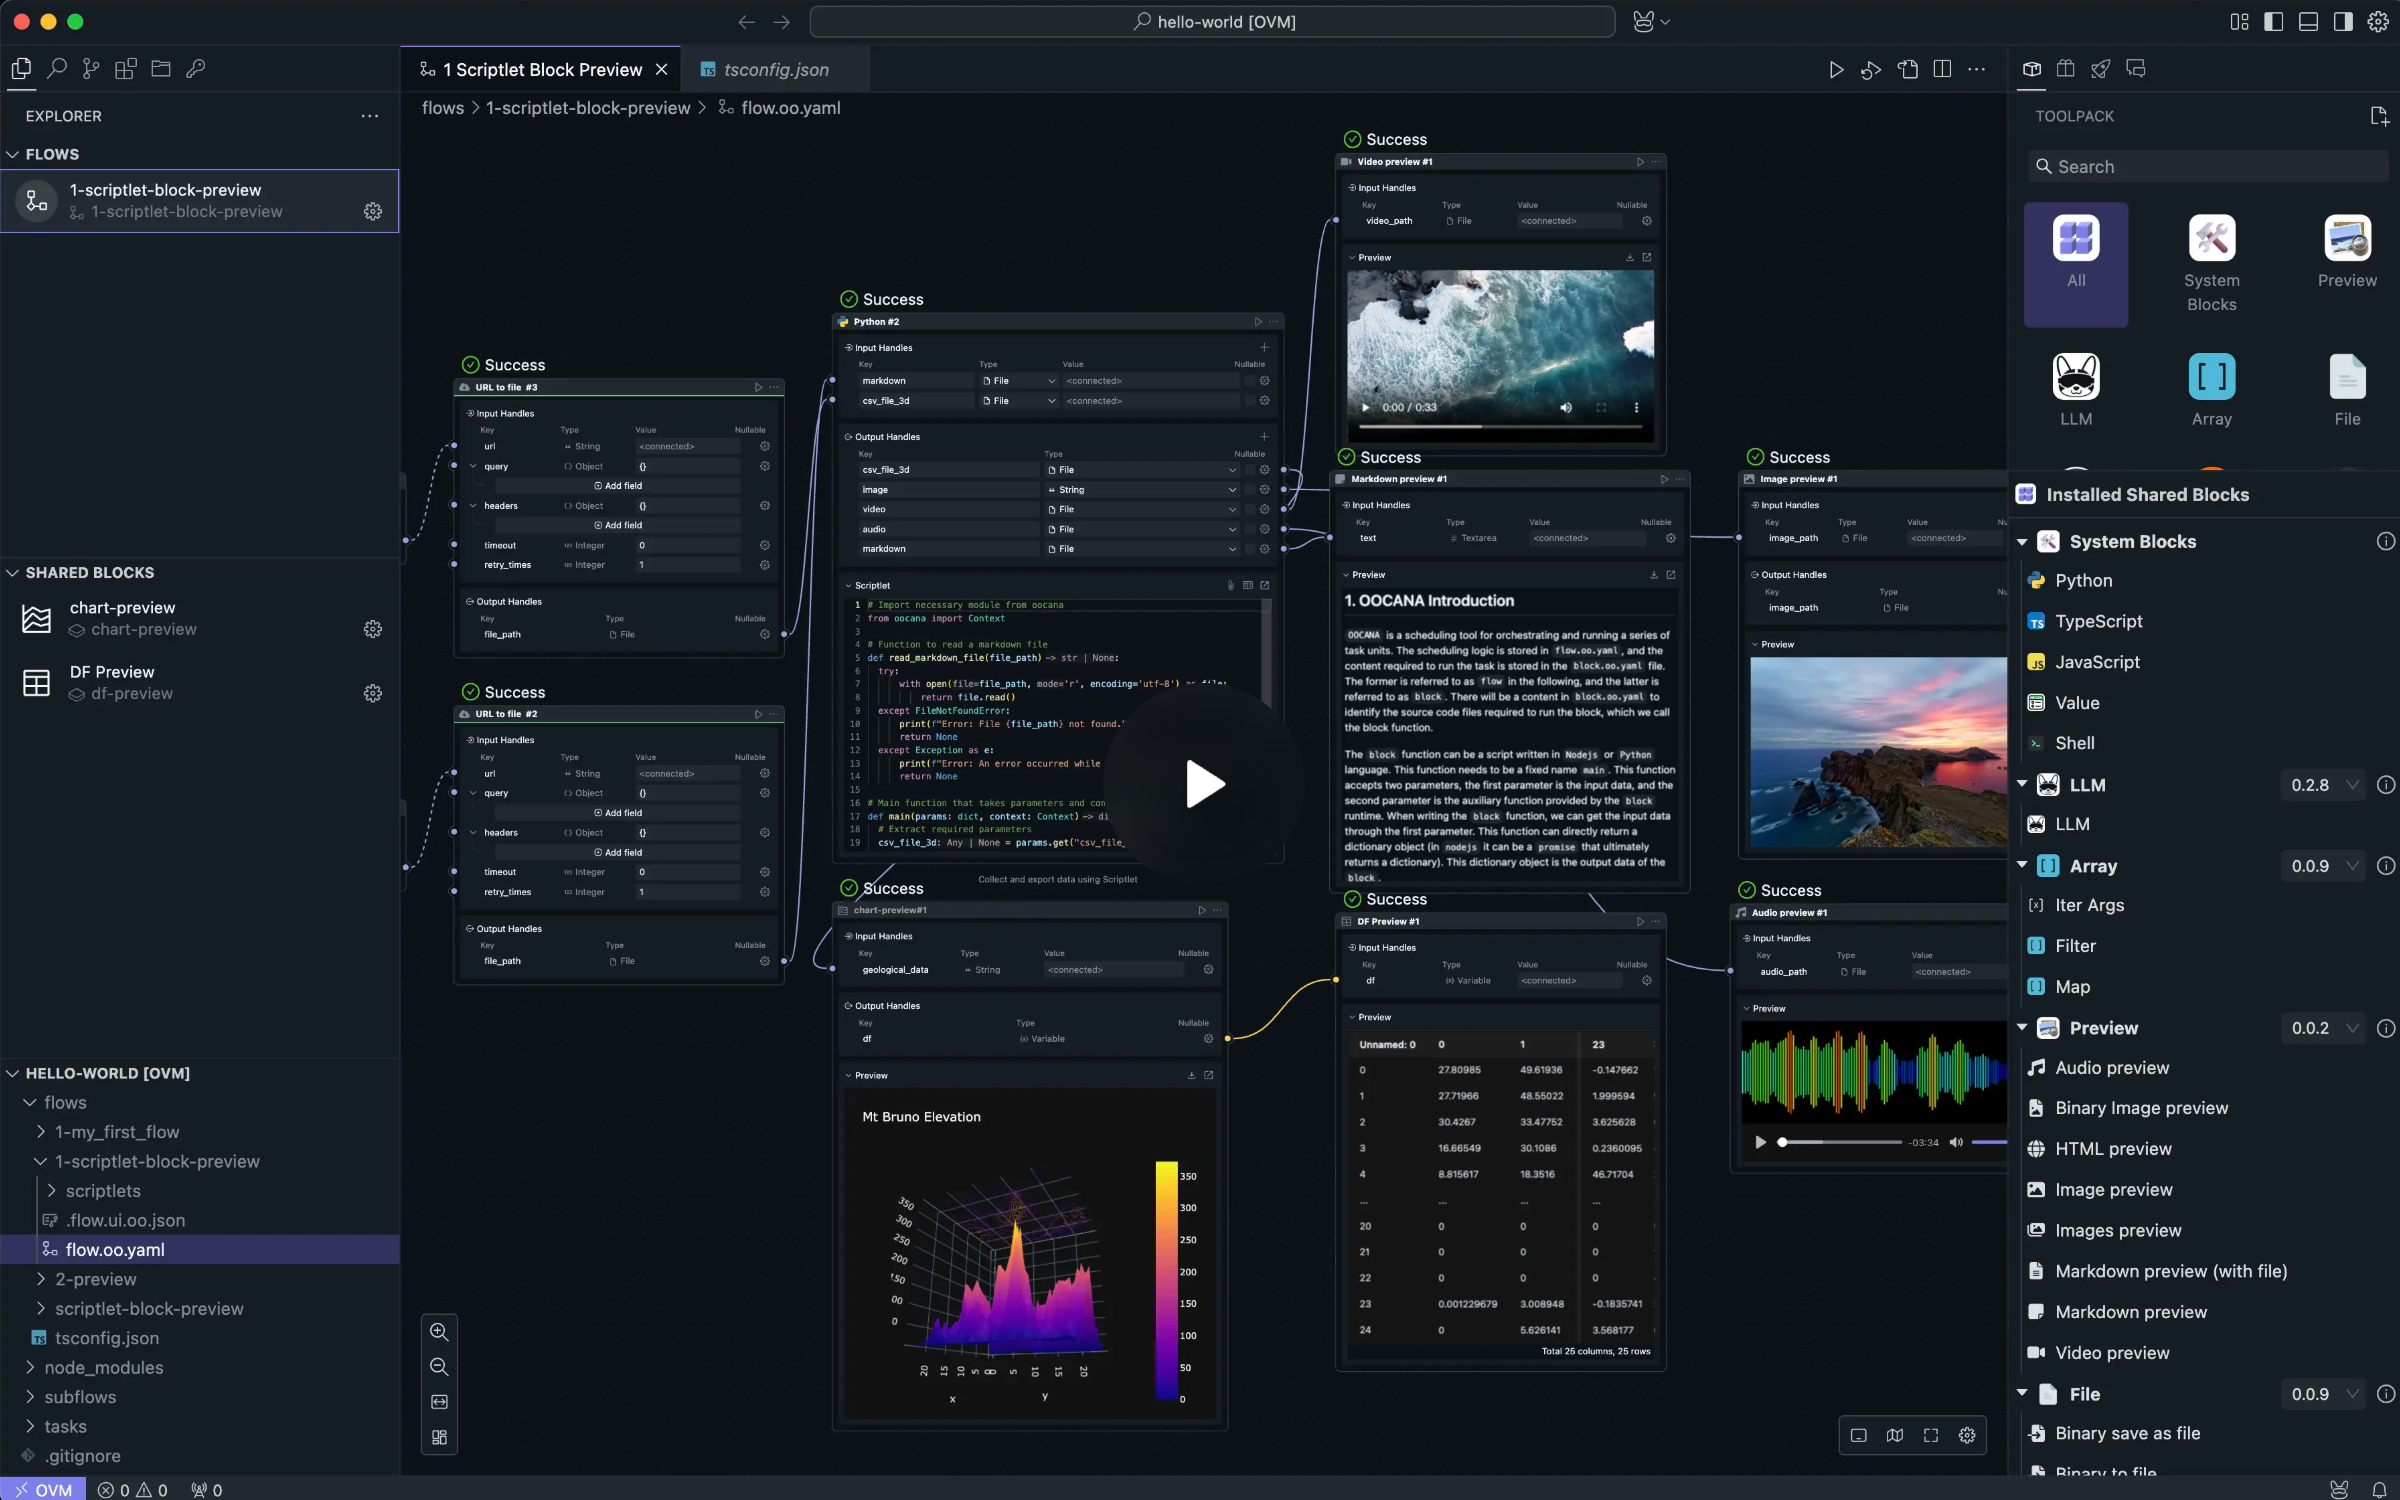The image size is (2400, 1500).
Task: Click the Toolpack Search field
Action: 2209,167
